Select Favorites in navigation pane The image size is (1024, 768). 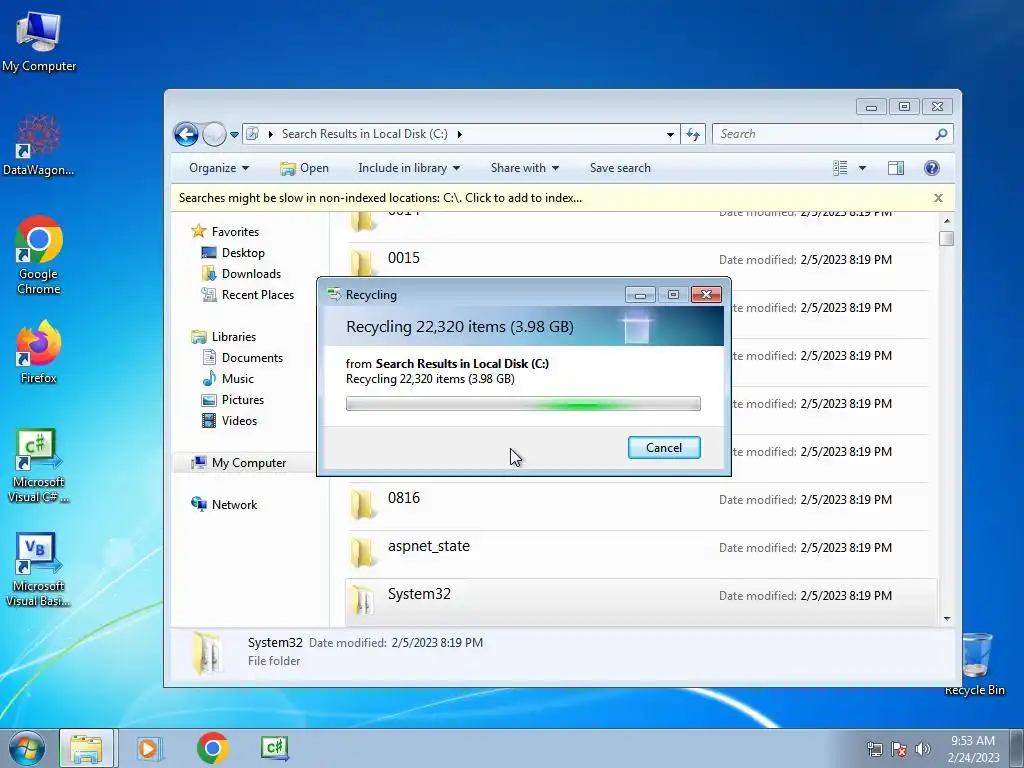coord(226,232)
